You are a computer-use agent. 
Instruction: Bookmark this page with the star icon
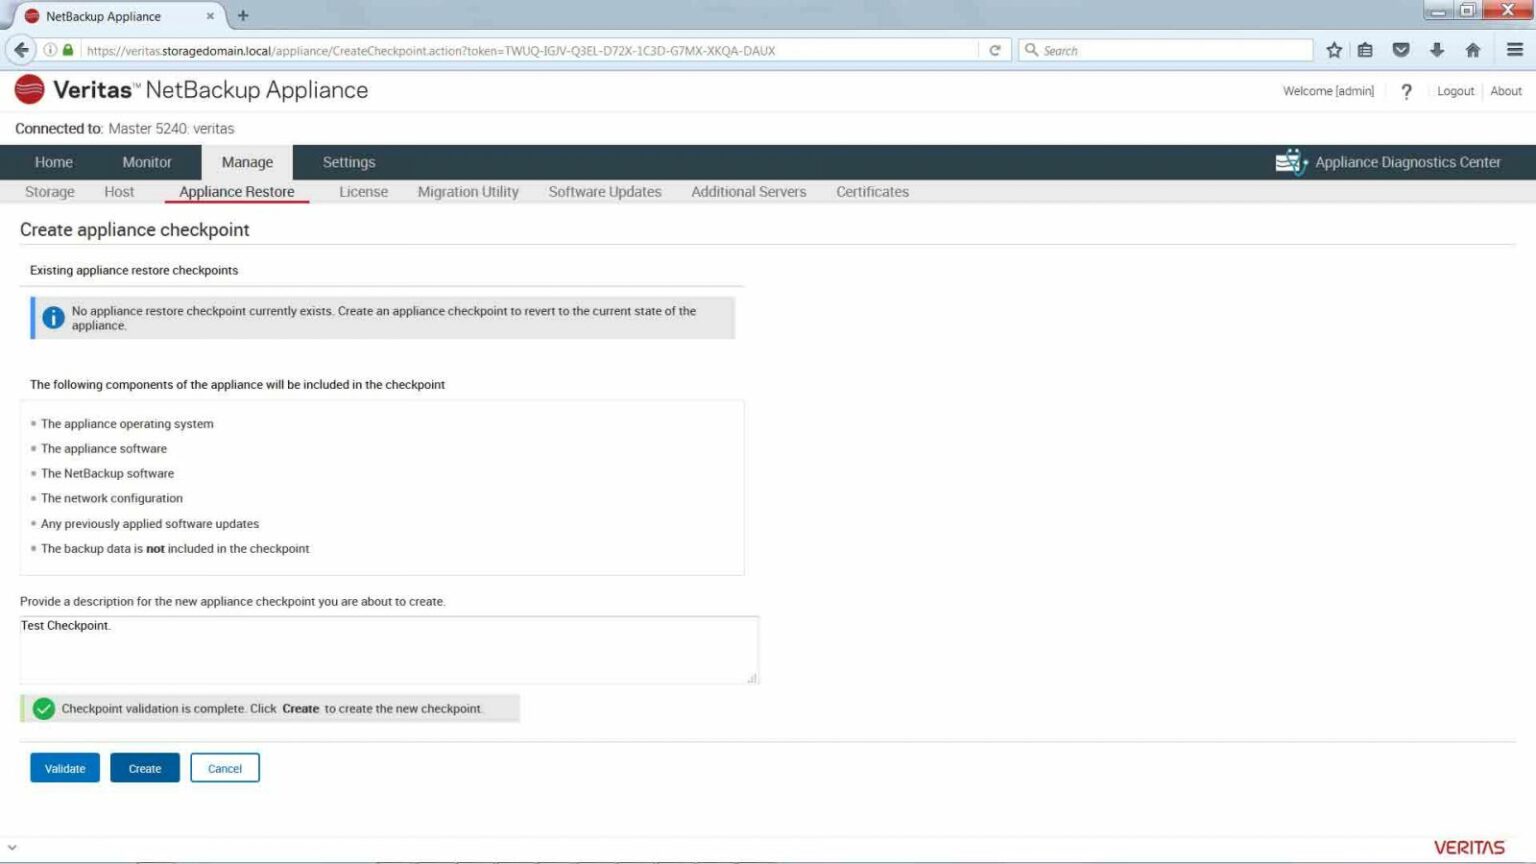[x=1334, y=50]
